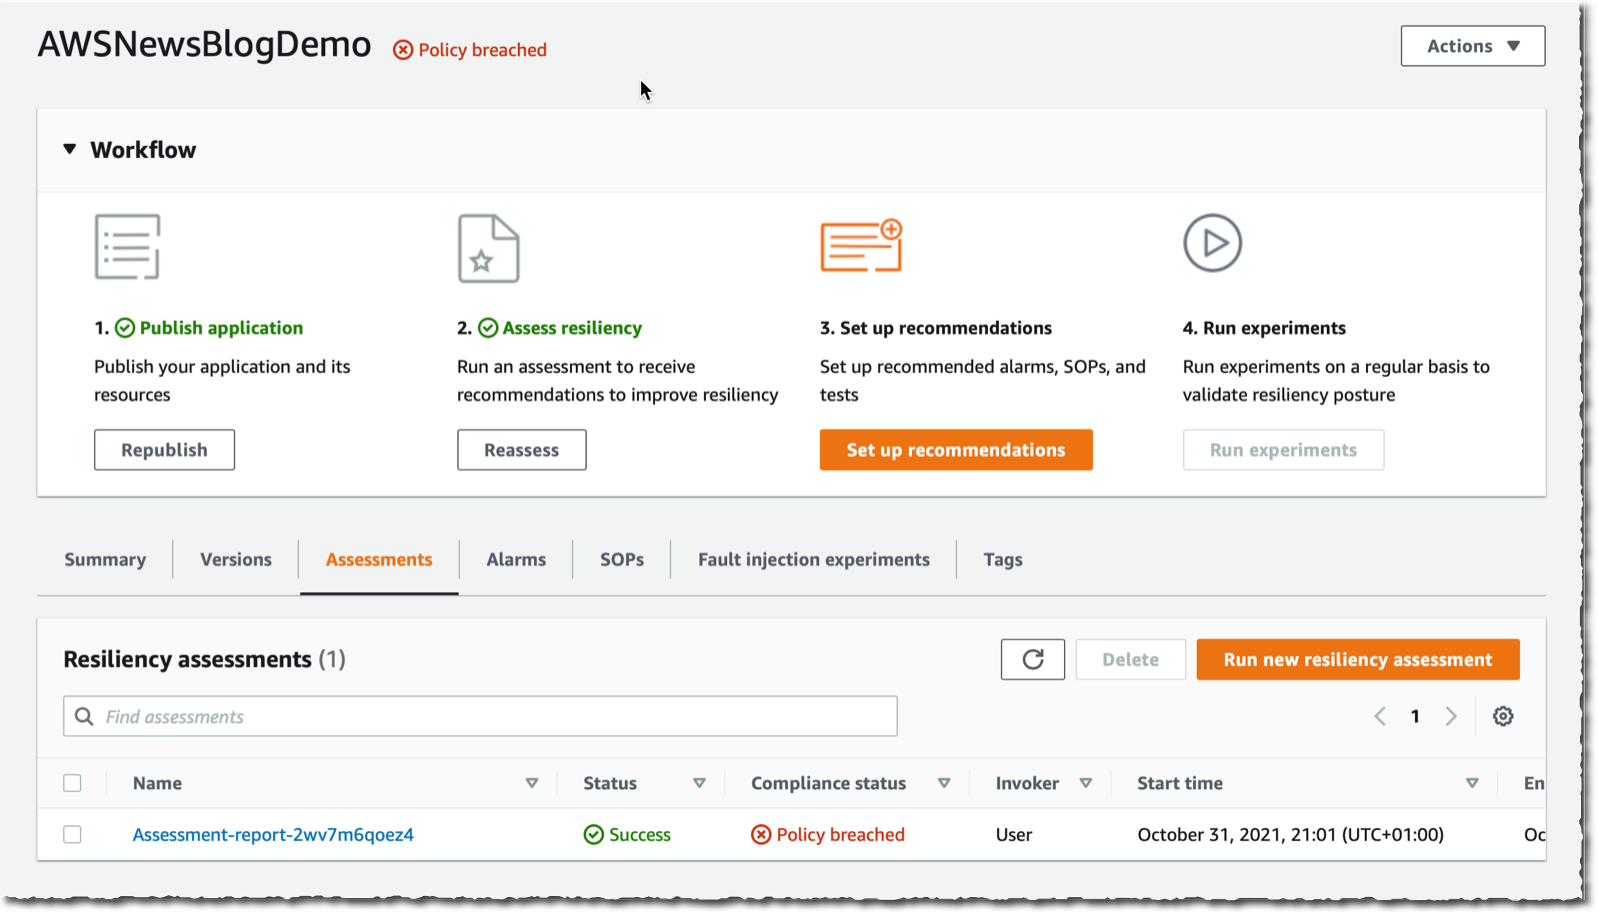Go to the Alarms tab
The height and width of the screenshot is (912, 1598).
coord(516,560)
